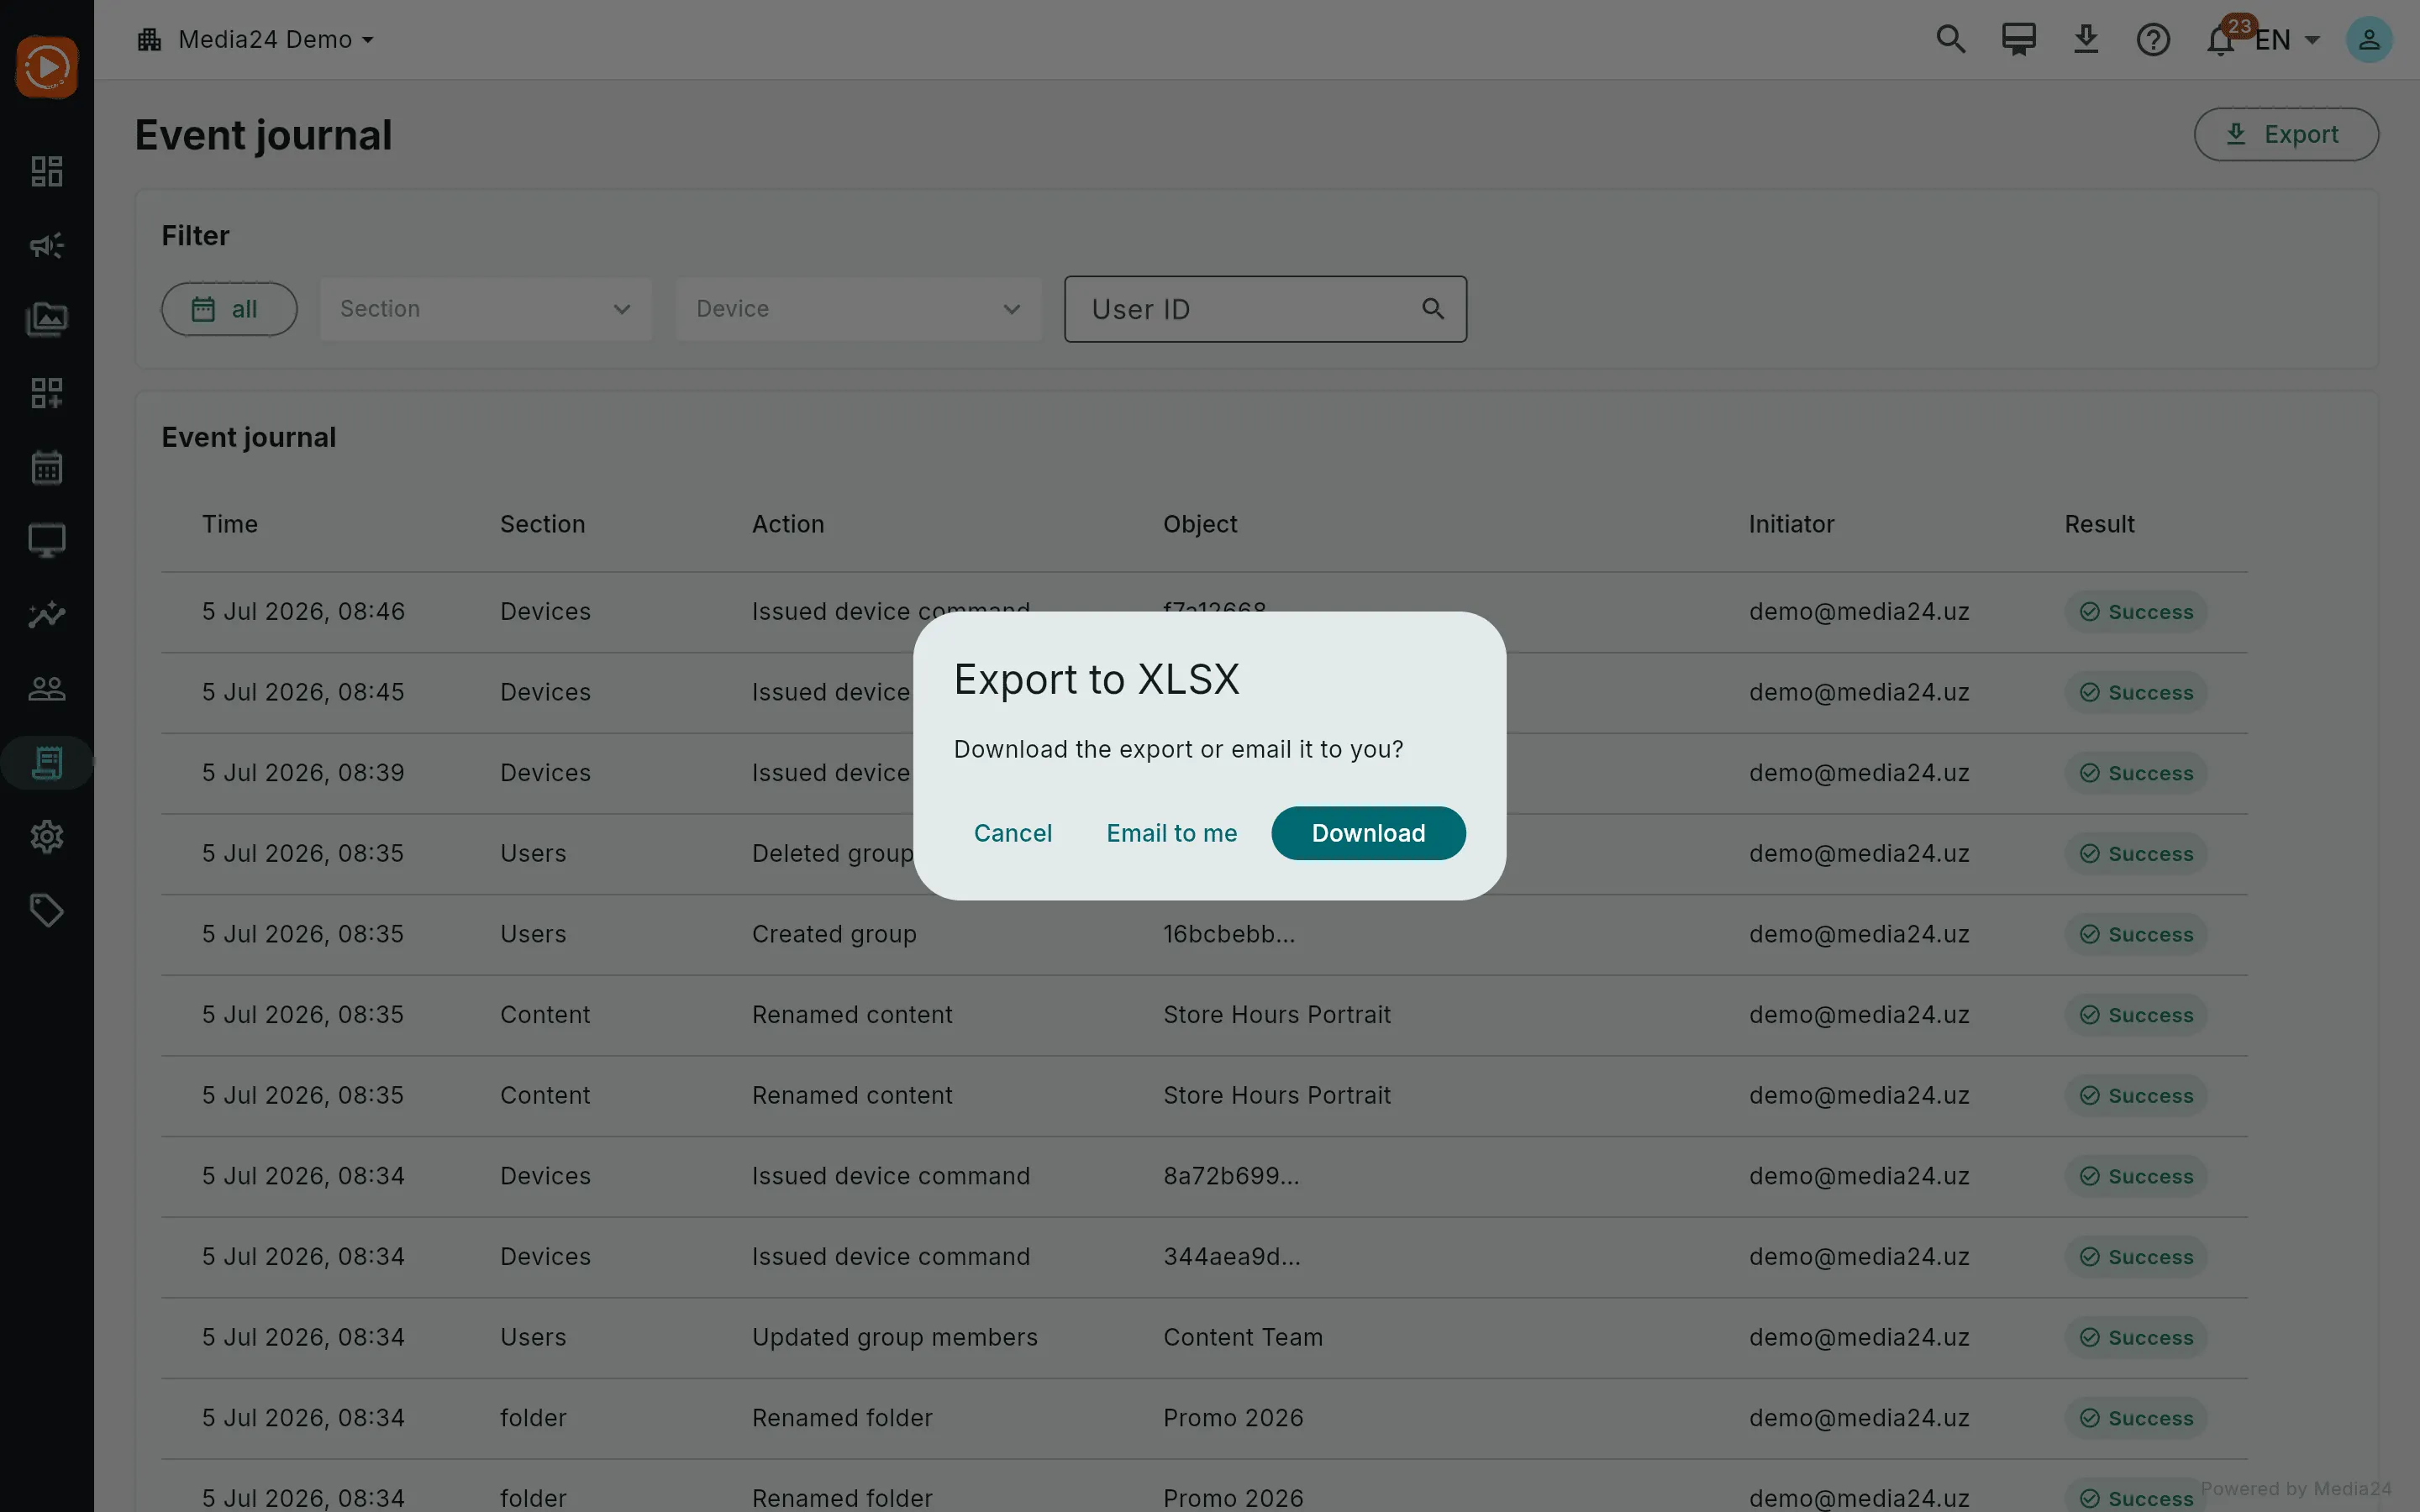Open the media library images icon

(46, 319)
